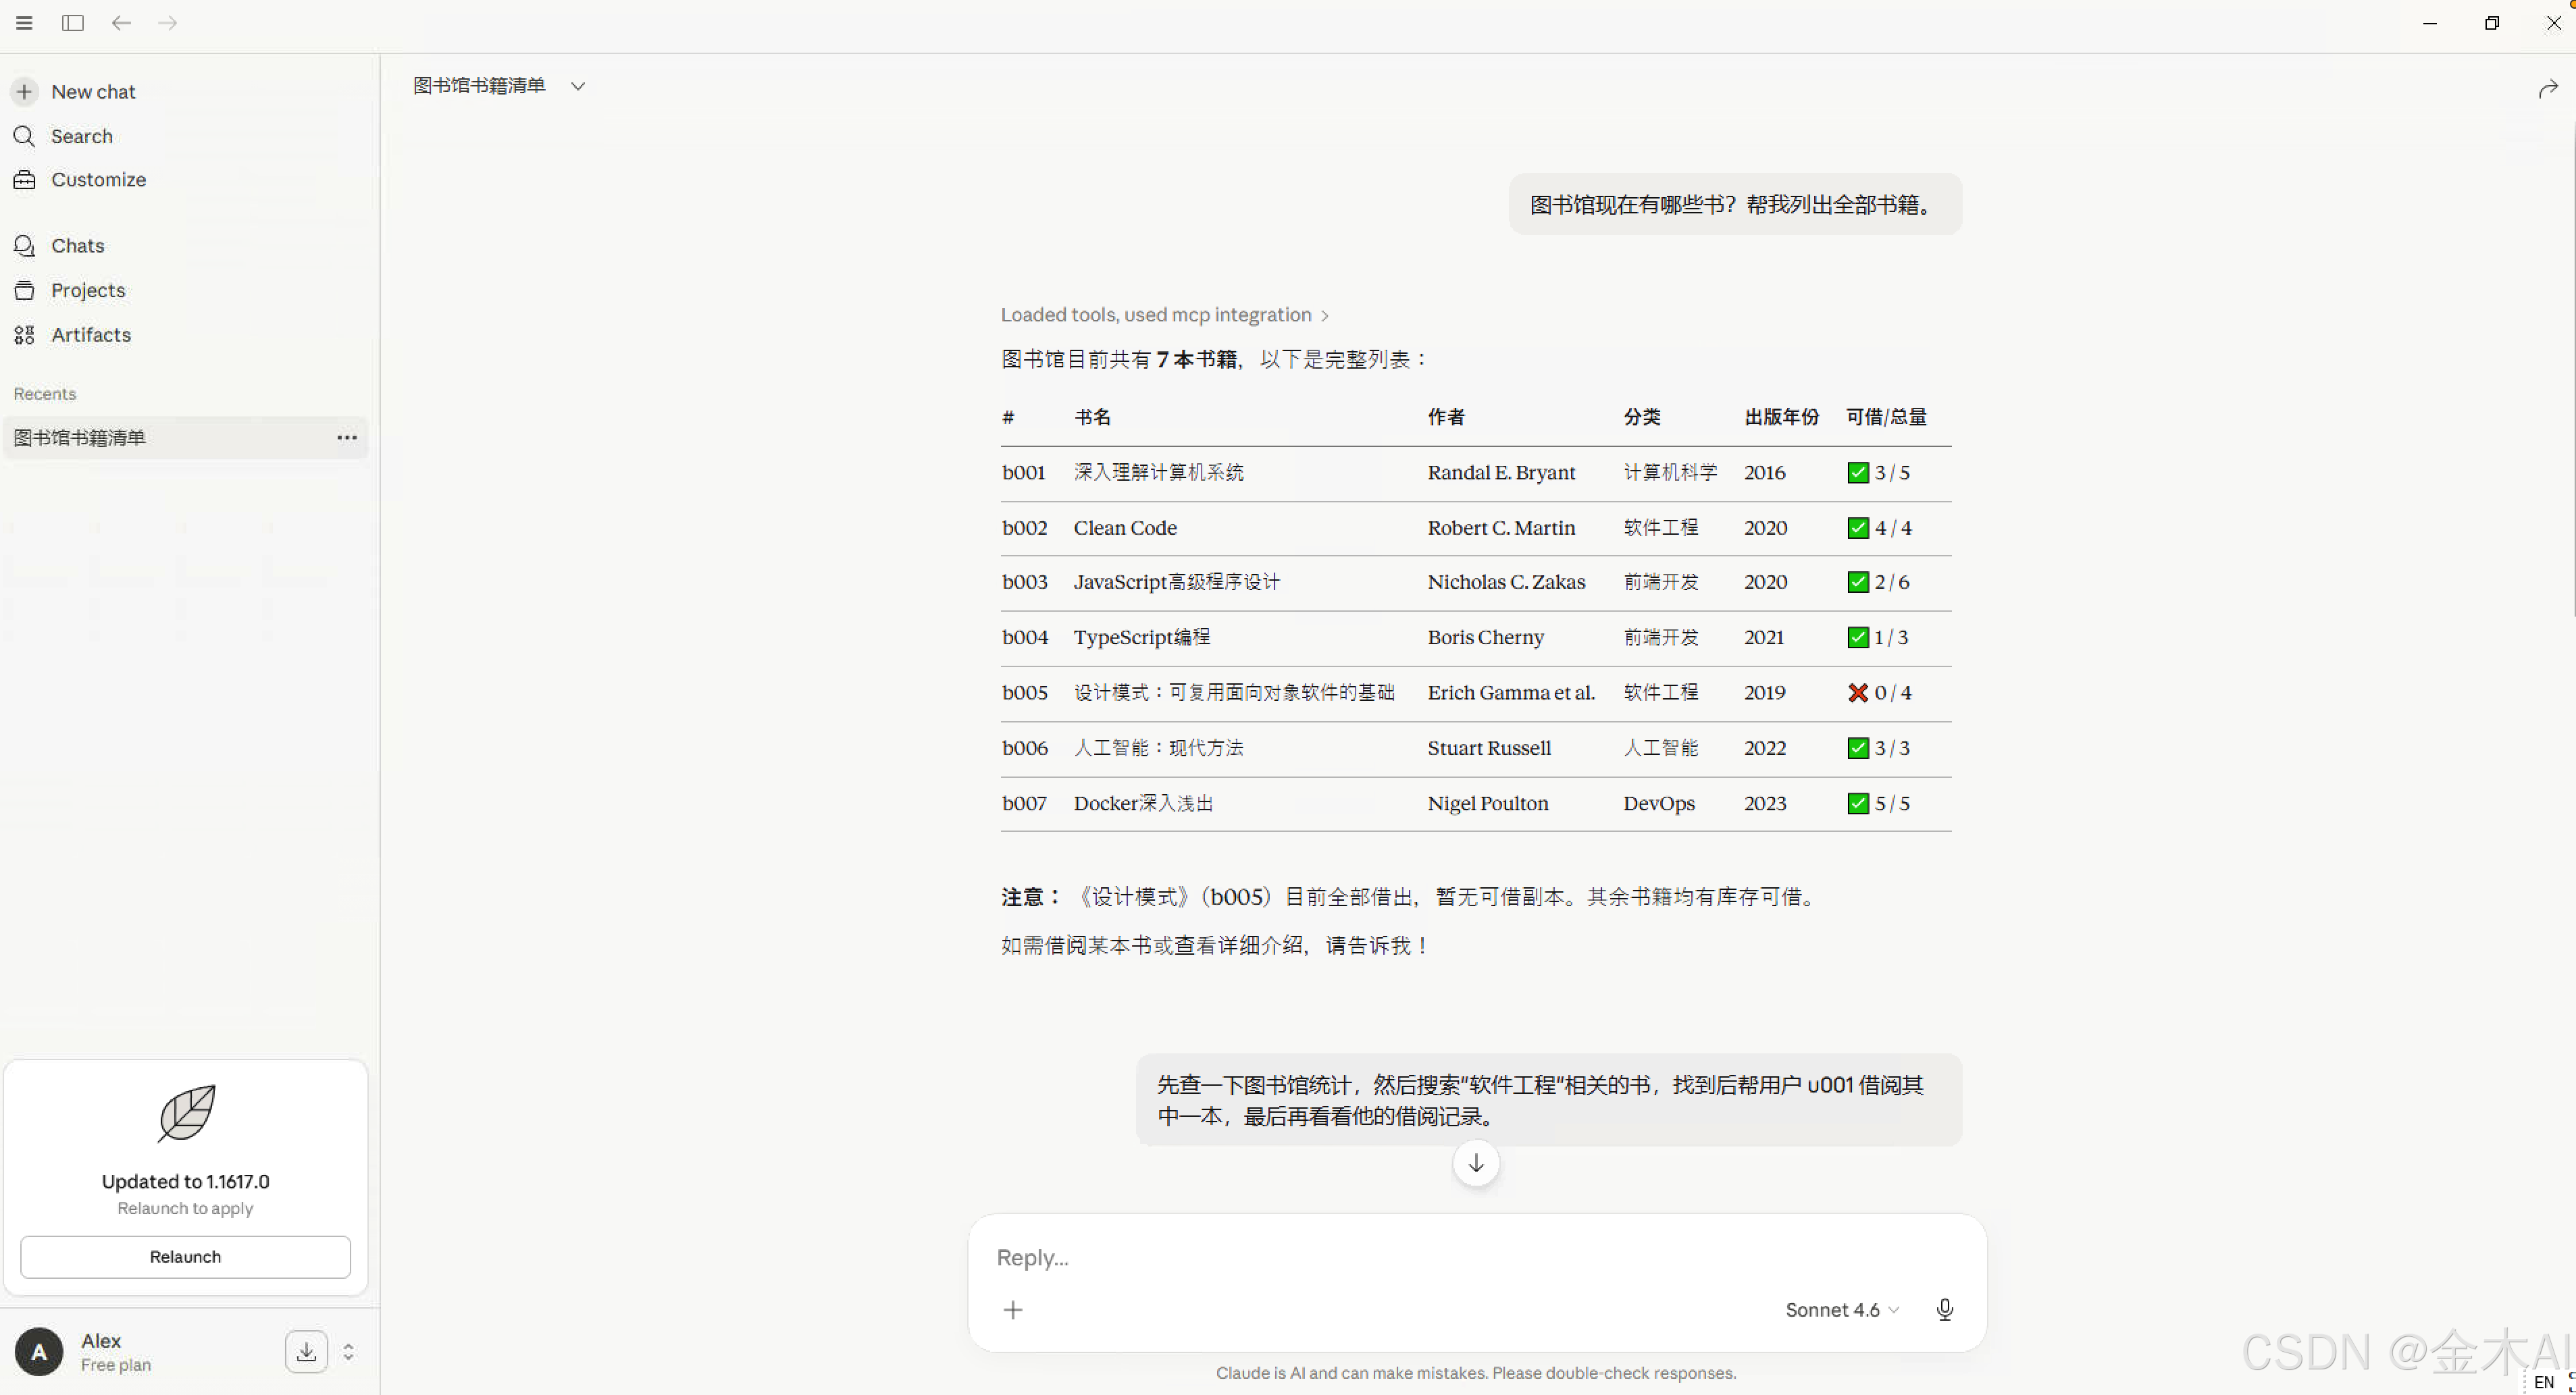This screenshot has width=2576, height=1395.
Task: Open the Artifacts section
Action: click(90, 335)
